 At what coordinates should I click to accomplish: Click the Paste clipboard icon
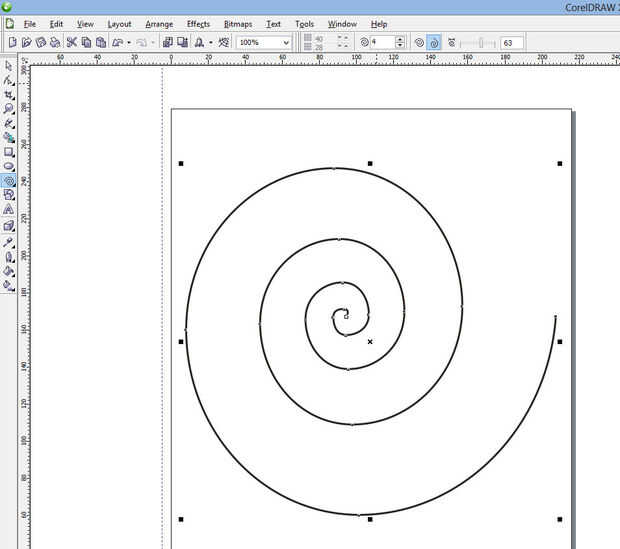click(101, 43)
